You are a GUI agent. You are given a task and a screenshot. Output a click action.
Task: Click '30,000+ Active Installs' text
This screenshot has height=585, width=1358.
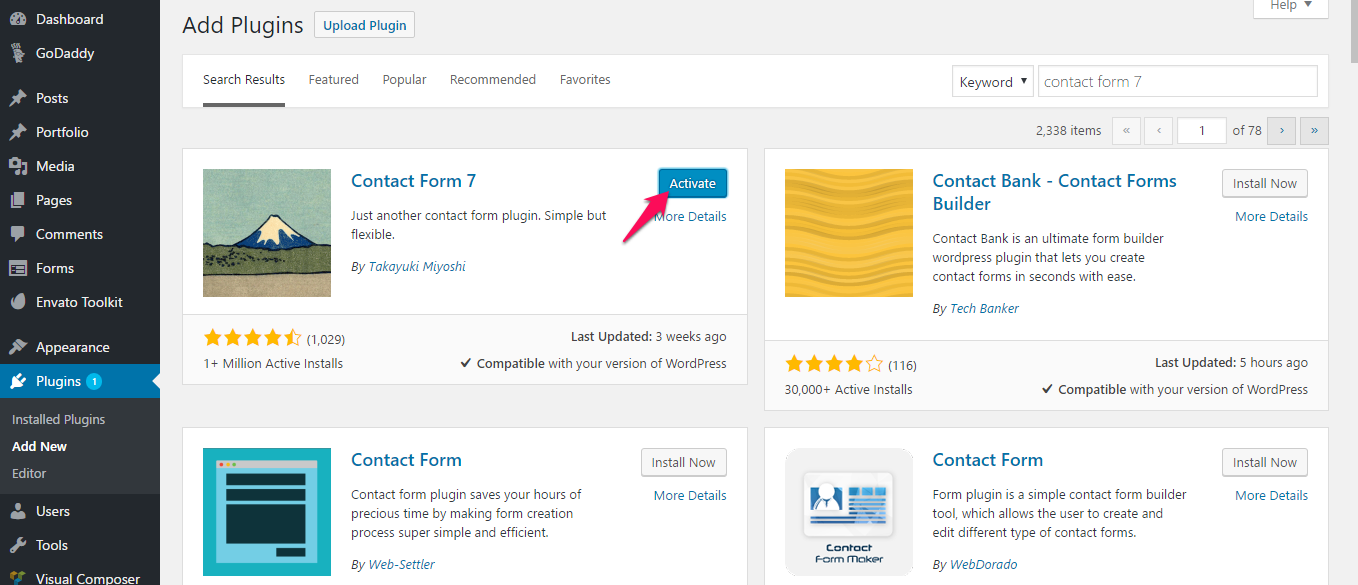coord(849,389)
